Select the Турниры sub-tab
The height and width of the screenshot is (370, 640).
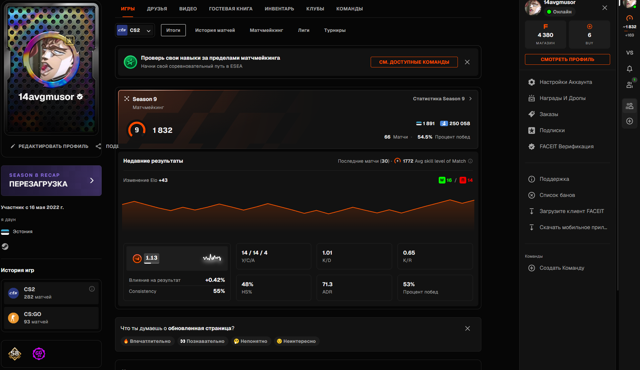335,30
